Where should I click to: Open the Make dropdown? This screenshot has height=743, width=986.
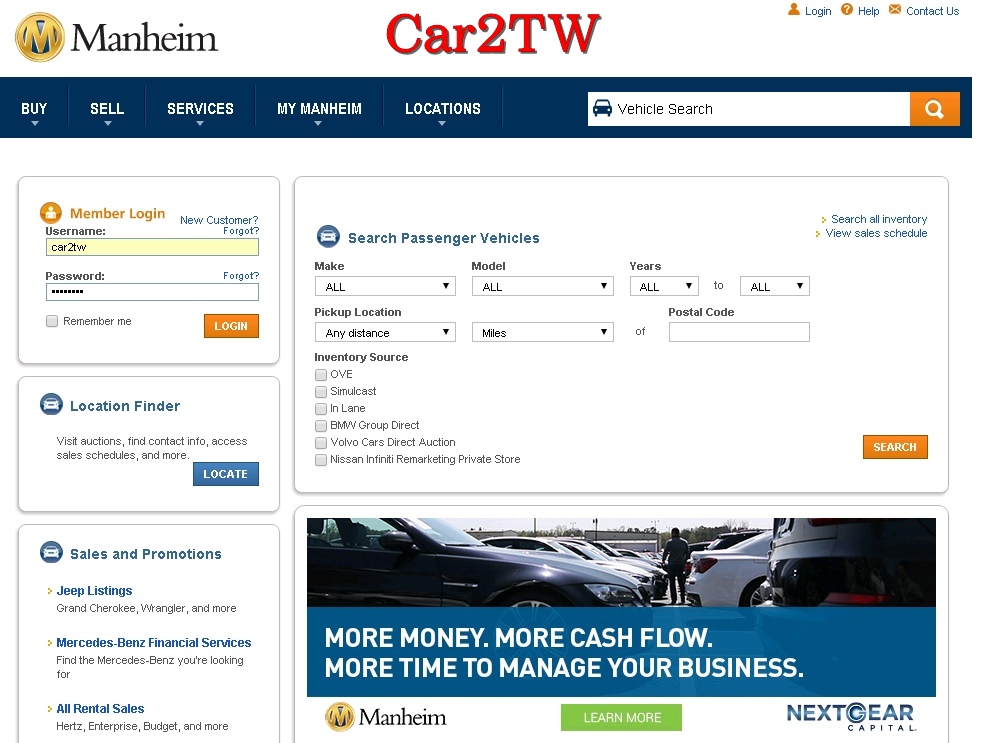pos(384,287)
